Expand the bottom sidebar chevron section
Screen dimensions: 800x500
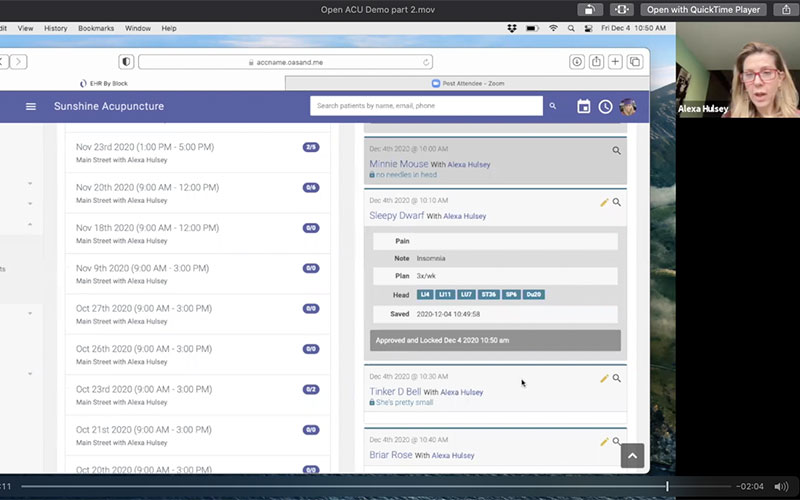click(29, 374)
